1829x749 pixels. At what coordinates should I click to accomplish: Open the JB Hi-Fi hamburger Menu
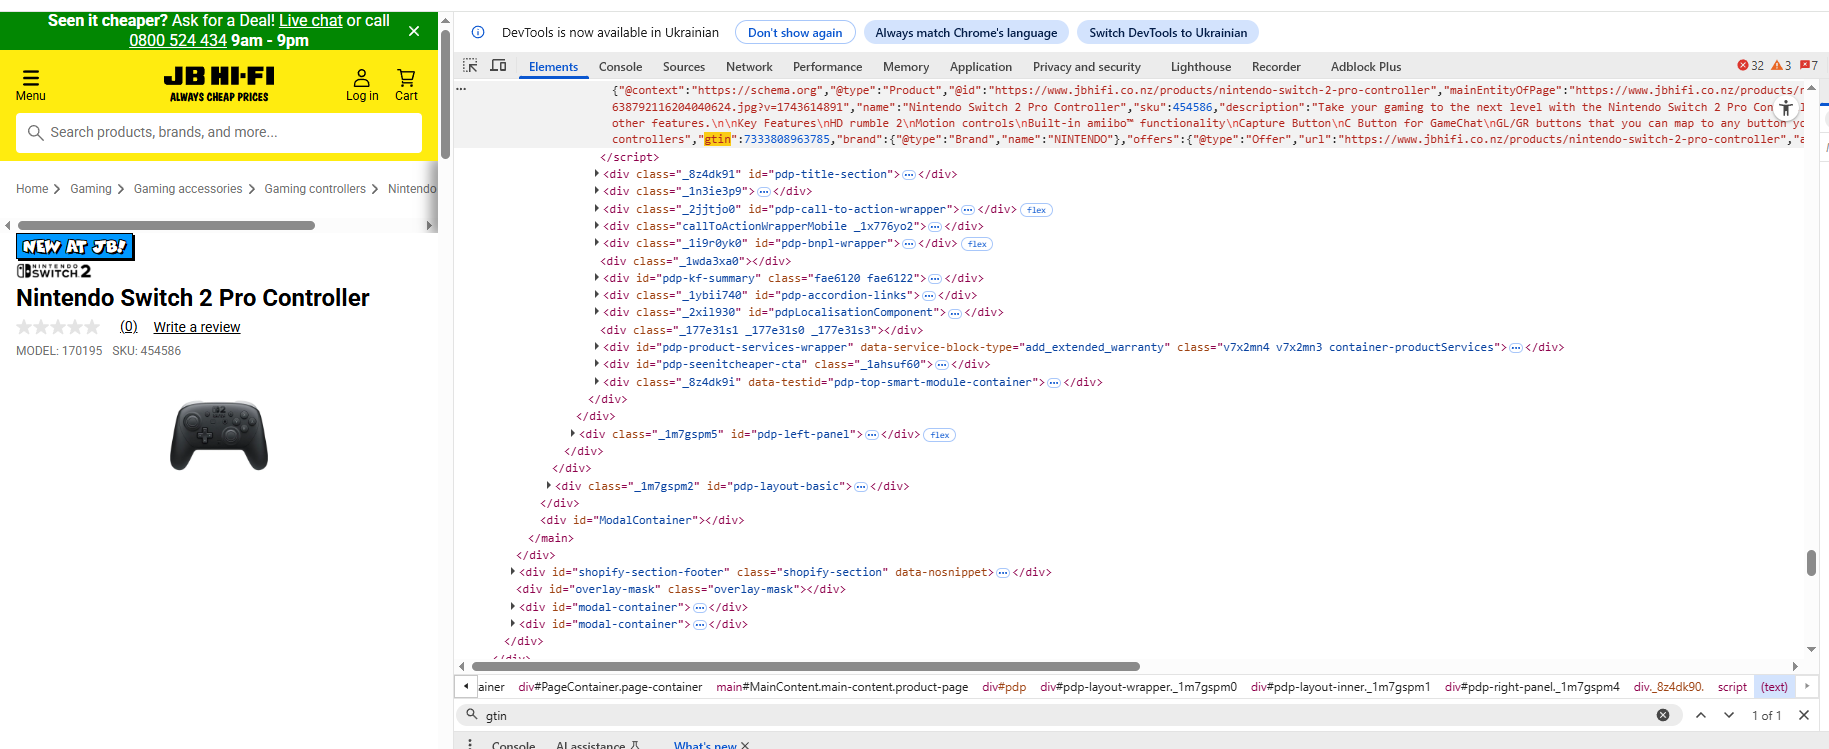point(31,85)
